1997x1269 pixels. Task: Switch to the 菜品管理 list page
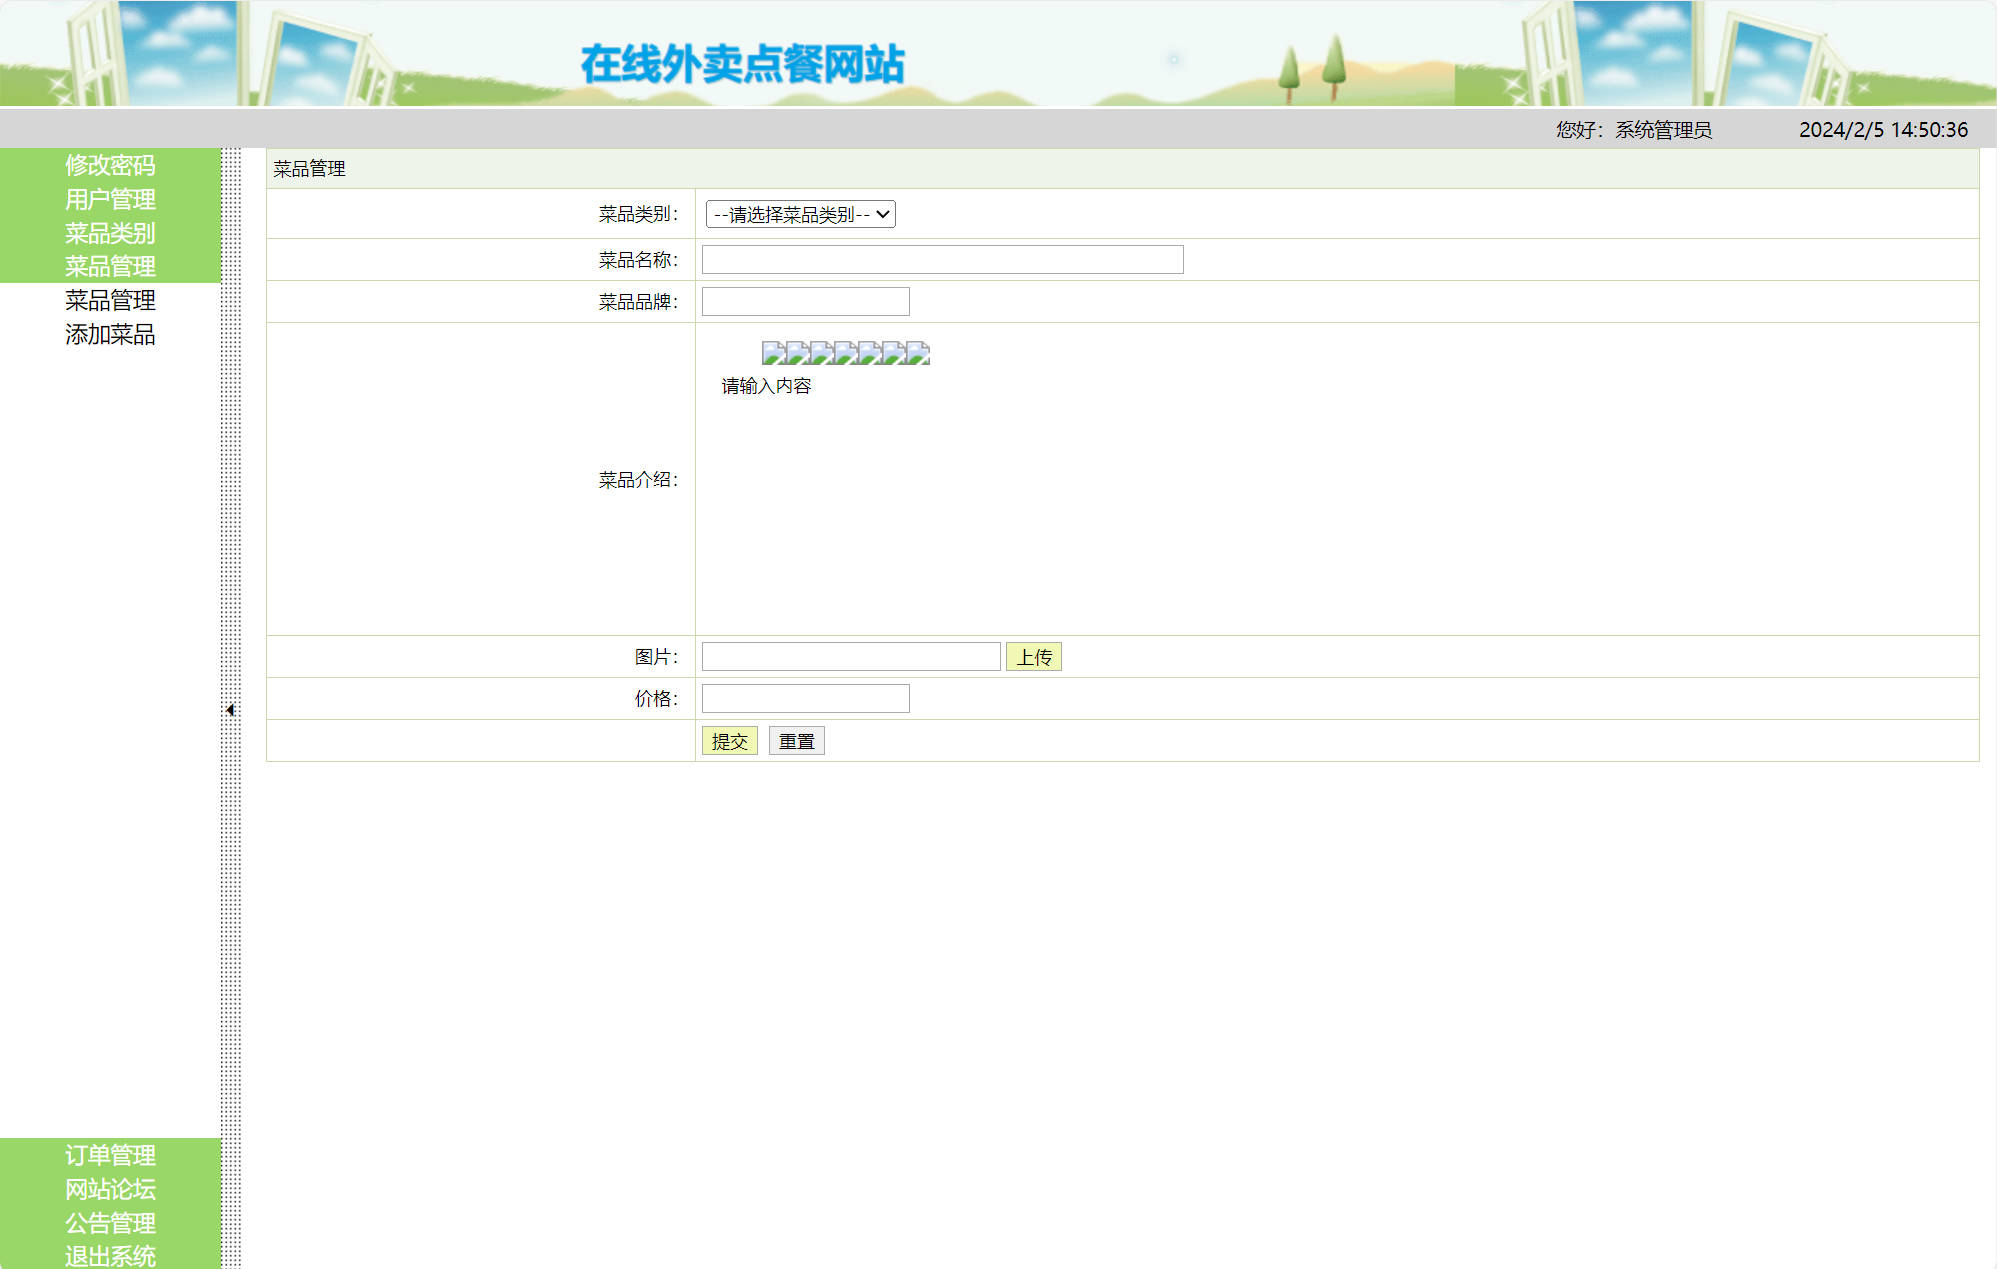tap(110, 300)
